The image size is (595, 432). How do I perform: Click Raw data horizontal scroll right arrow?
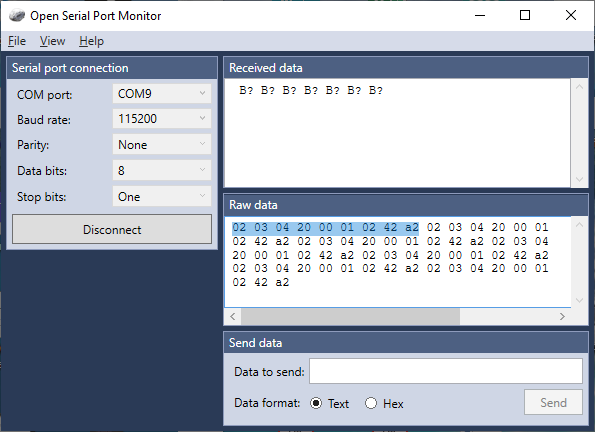coord(562,316)
